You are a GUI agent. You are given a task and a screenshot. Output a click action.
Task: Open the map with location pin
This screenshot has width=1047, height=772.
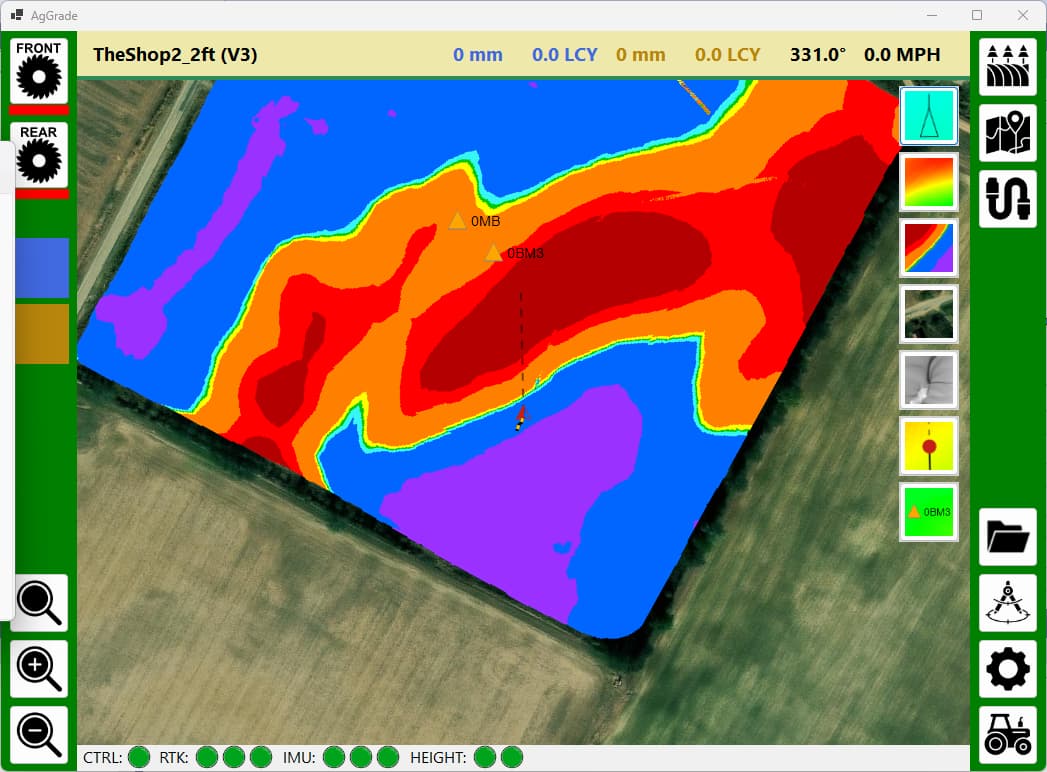(x=1007, y=133)
